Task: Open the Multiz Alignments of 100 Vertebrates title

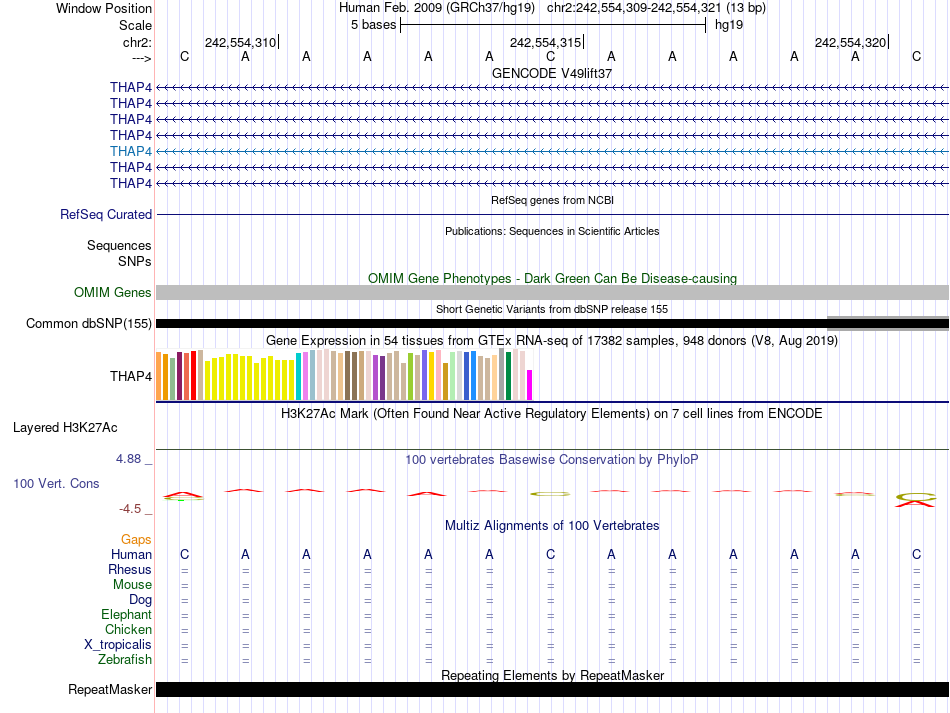Action: [552, 525]
